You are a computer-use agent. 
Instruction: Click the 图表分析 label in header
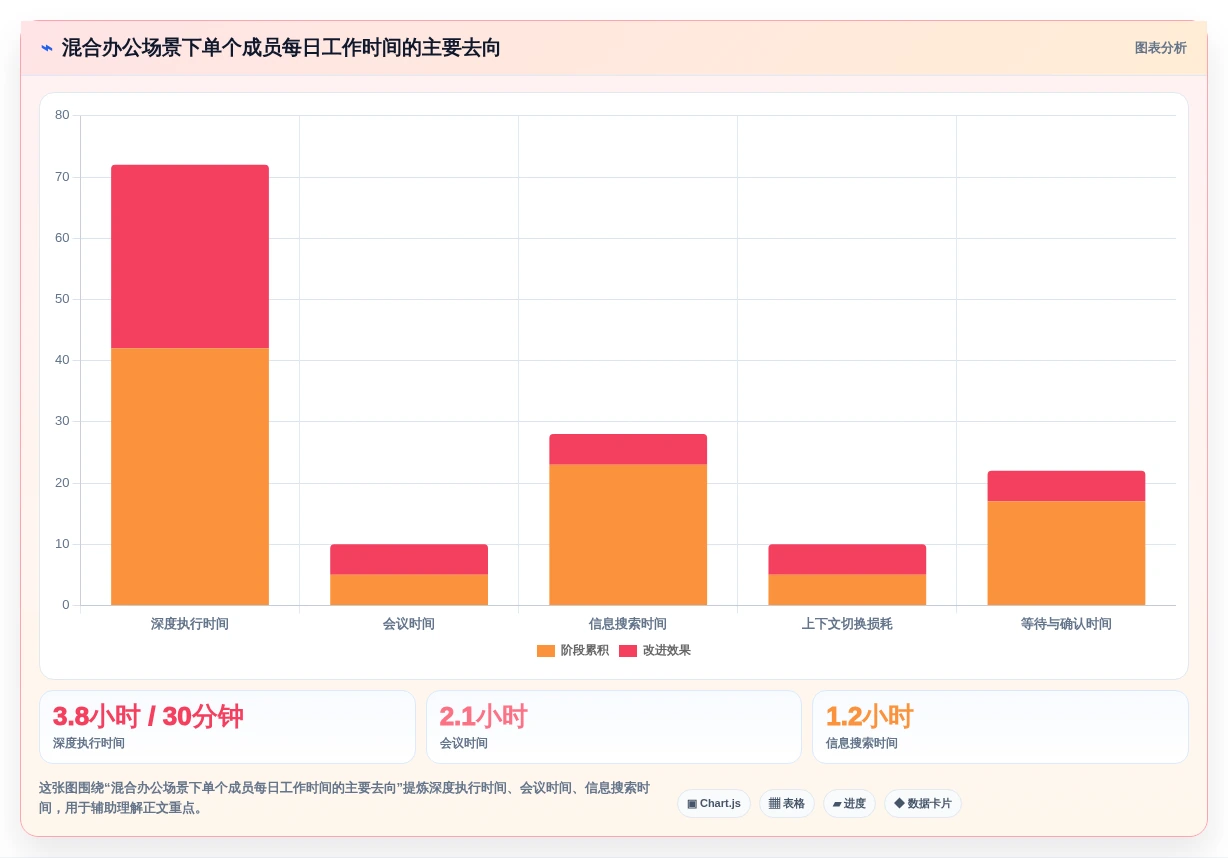1160,48
